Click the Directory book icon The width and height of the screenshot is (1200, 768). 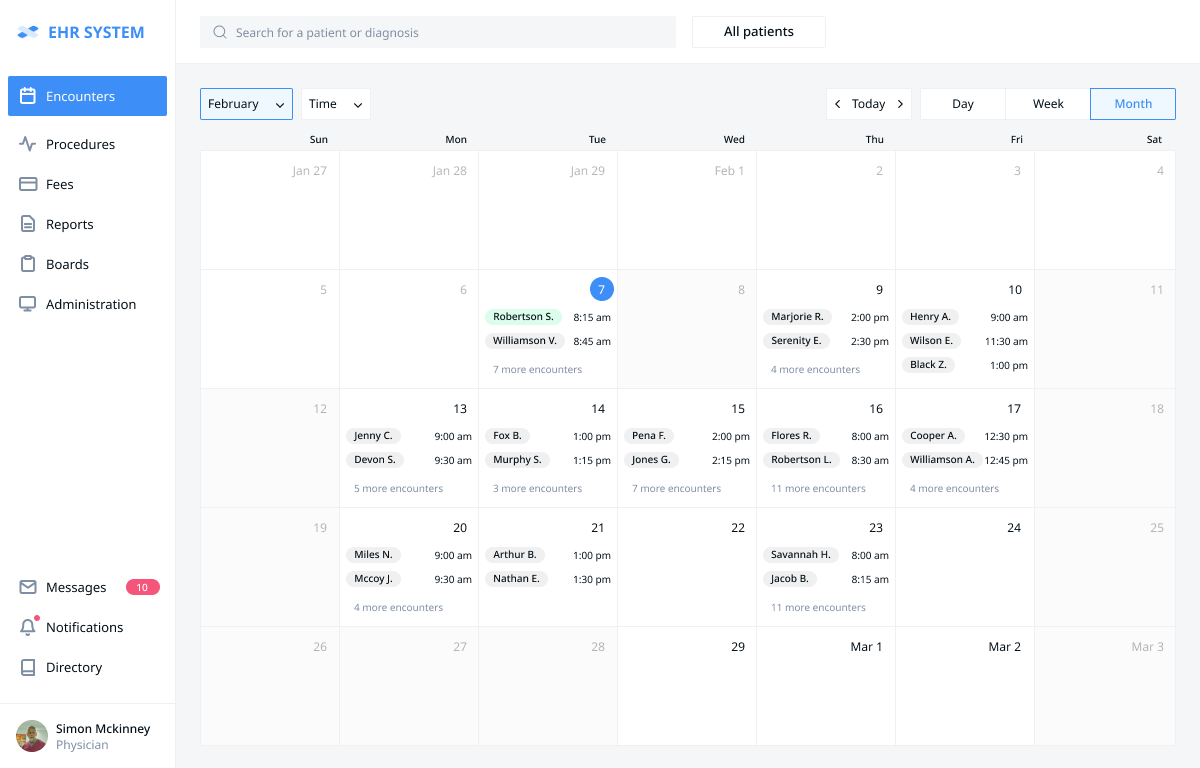click(28, 667)
